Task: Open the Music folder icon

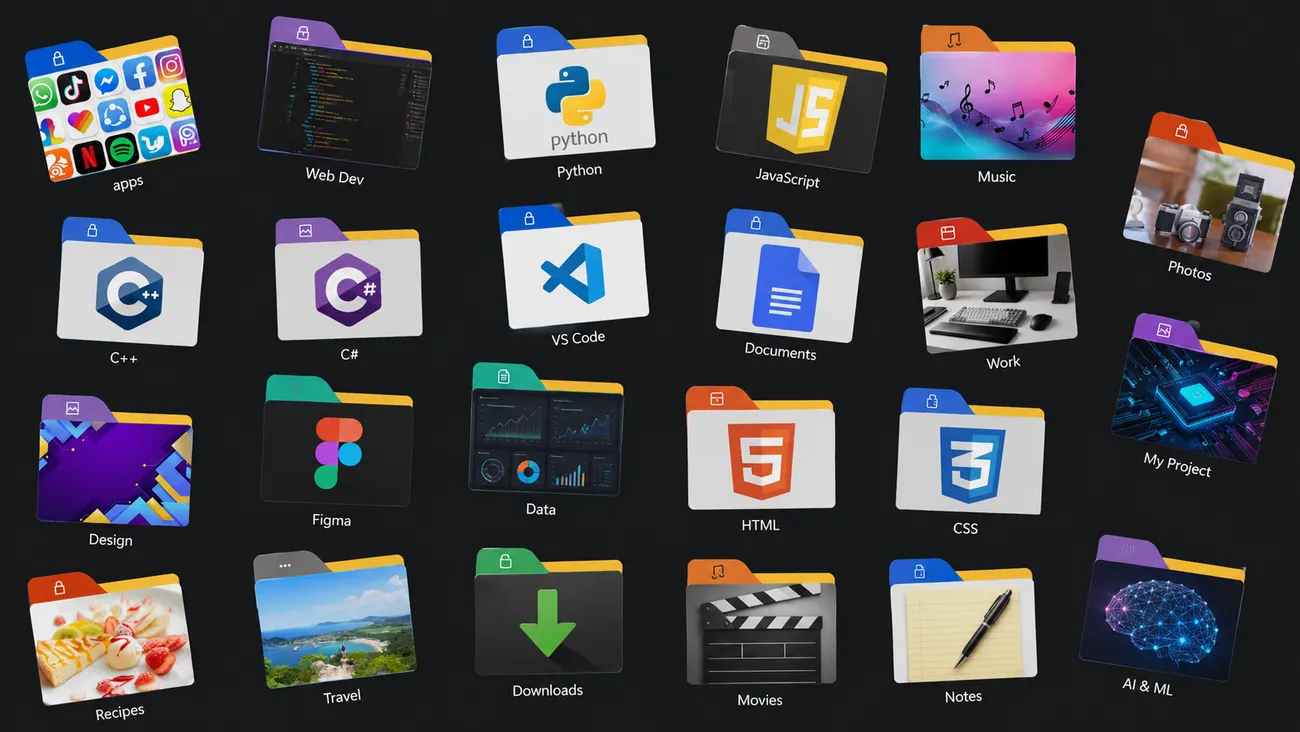Action: pyautogui.click(x=997, y=93)
